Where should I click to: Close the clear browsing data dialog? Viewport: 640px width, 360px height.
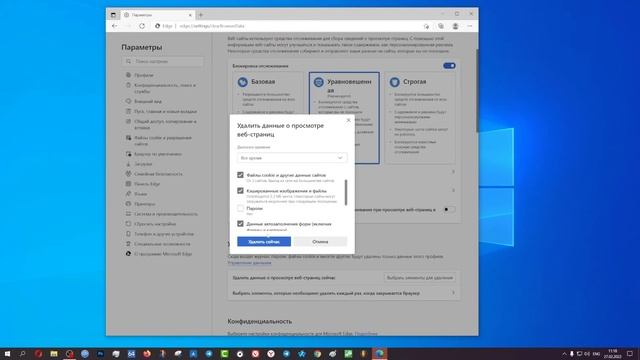348,120
